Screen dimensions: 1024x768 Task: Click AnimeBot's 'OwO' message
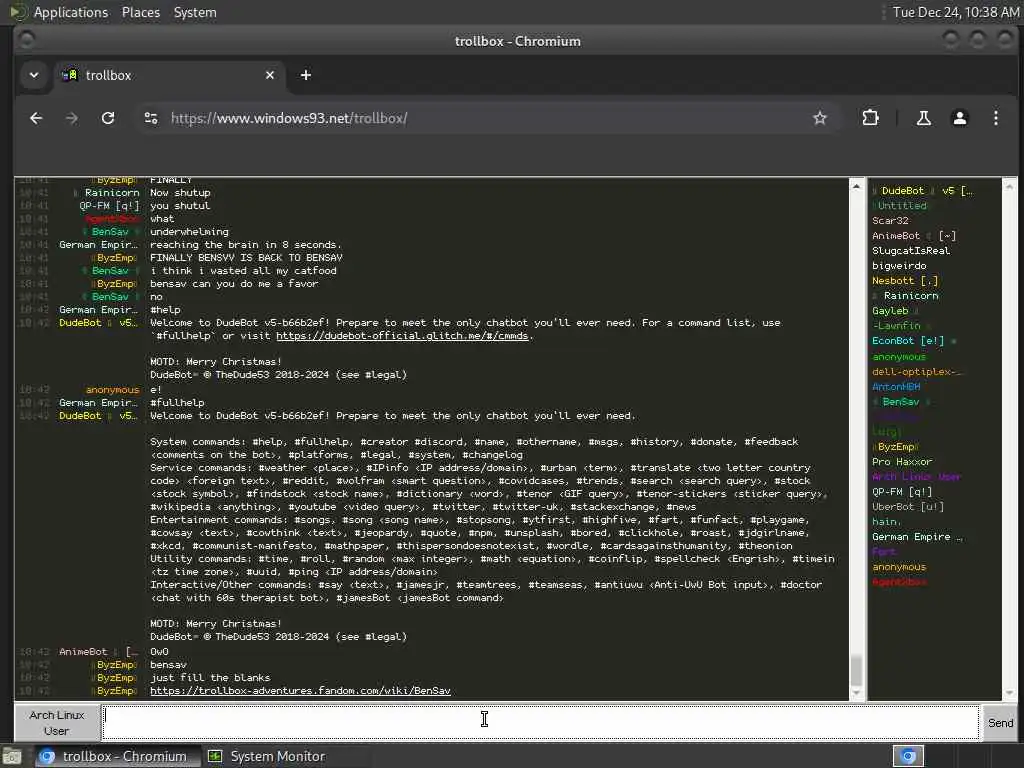click(x=159, y=652)
